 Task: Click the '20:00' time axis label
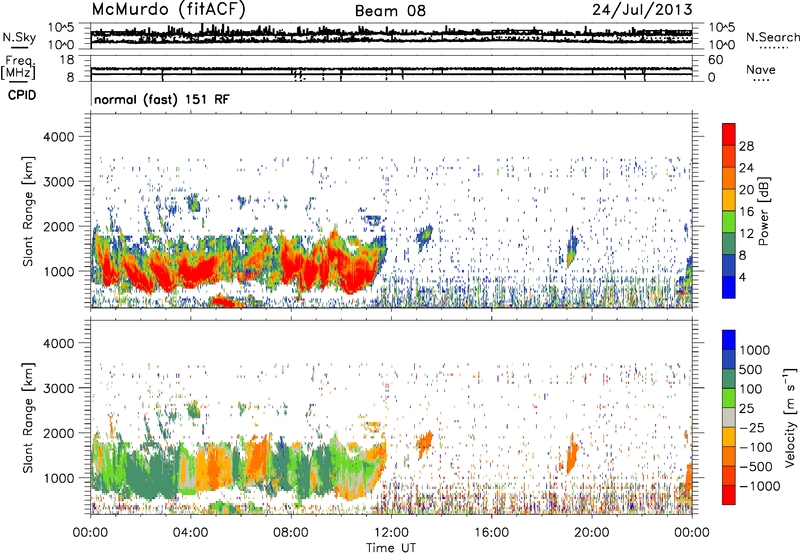(x=591, y=533)
